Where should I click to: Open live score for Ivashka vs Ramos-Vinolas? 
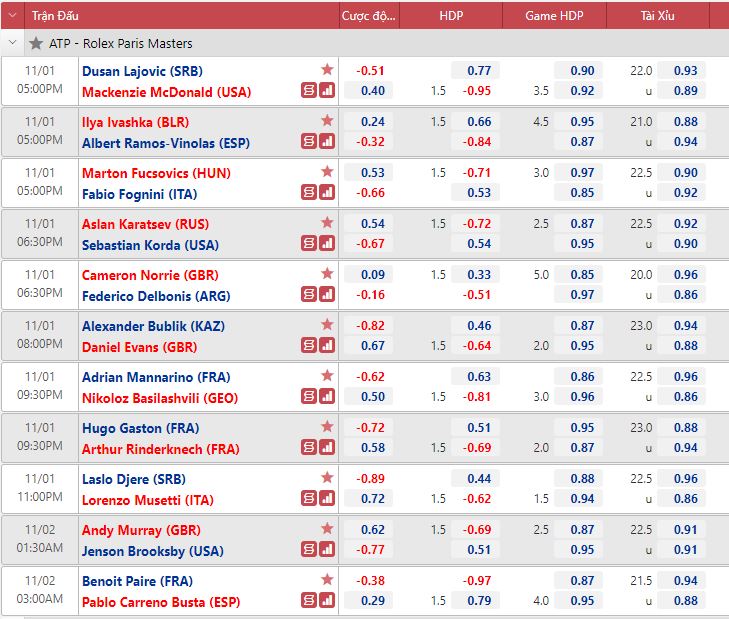coord(309,141)
